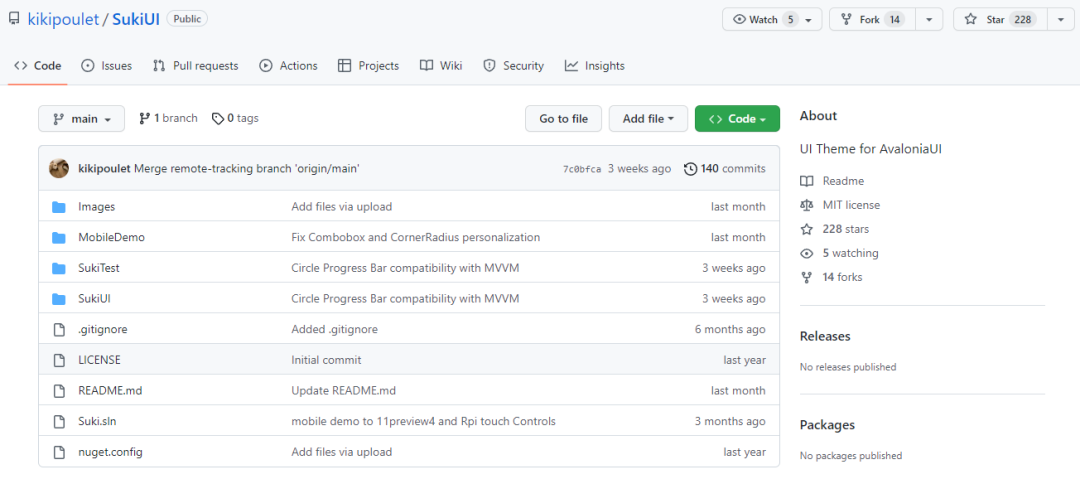
Task: Open the dropdown arrow next to Fork
Action: (929, 19)
